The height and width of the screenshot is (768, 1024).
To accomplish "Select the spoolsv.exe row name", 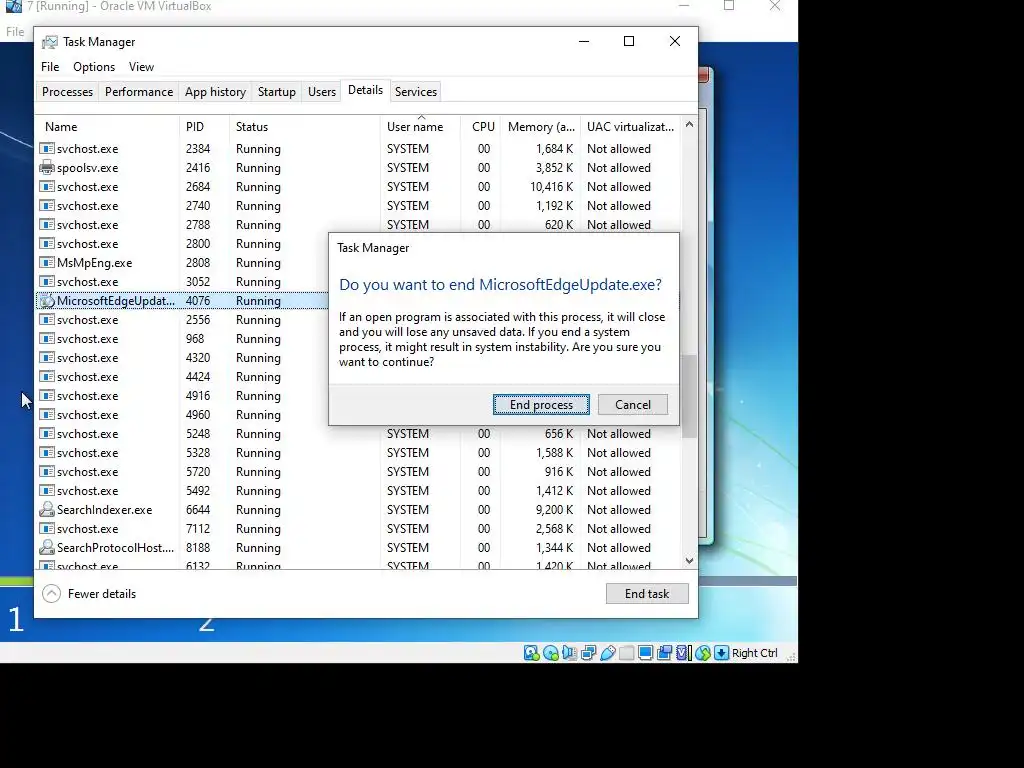I will point(88,168).
